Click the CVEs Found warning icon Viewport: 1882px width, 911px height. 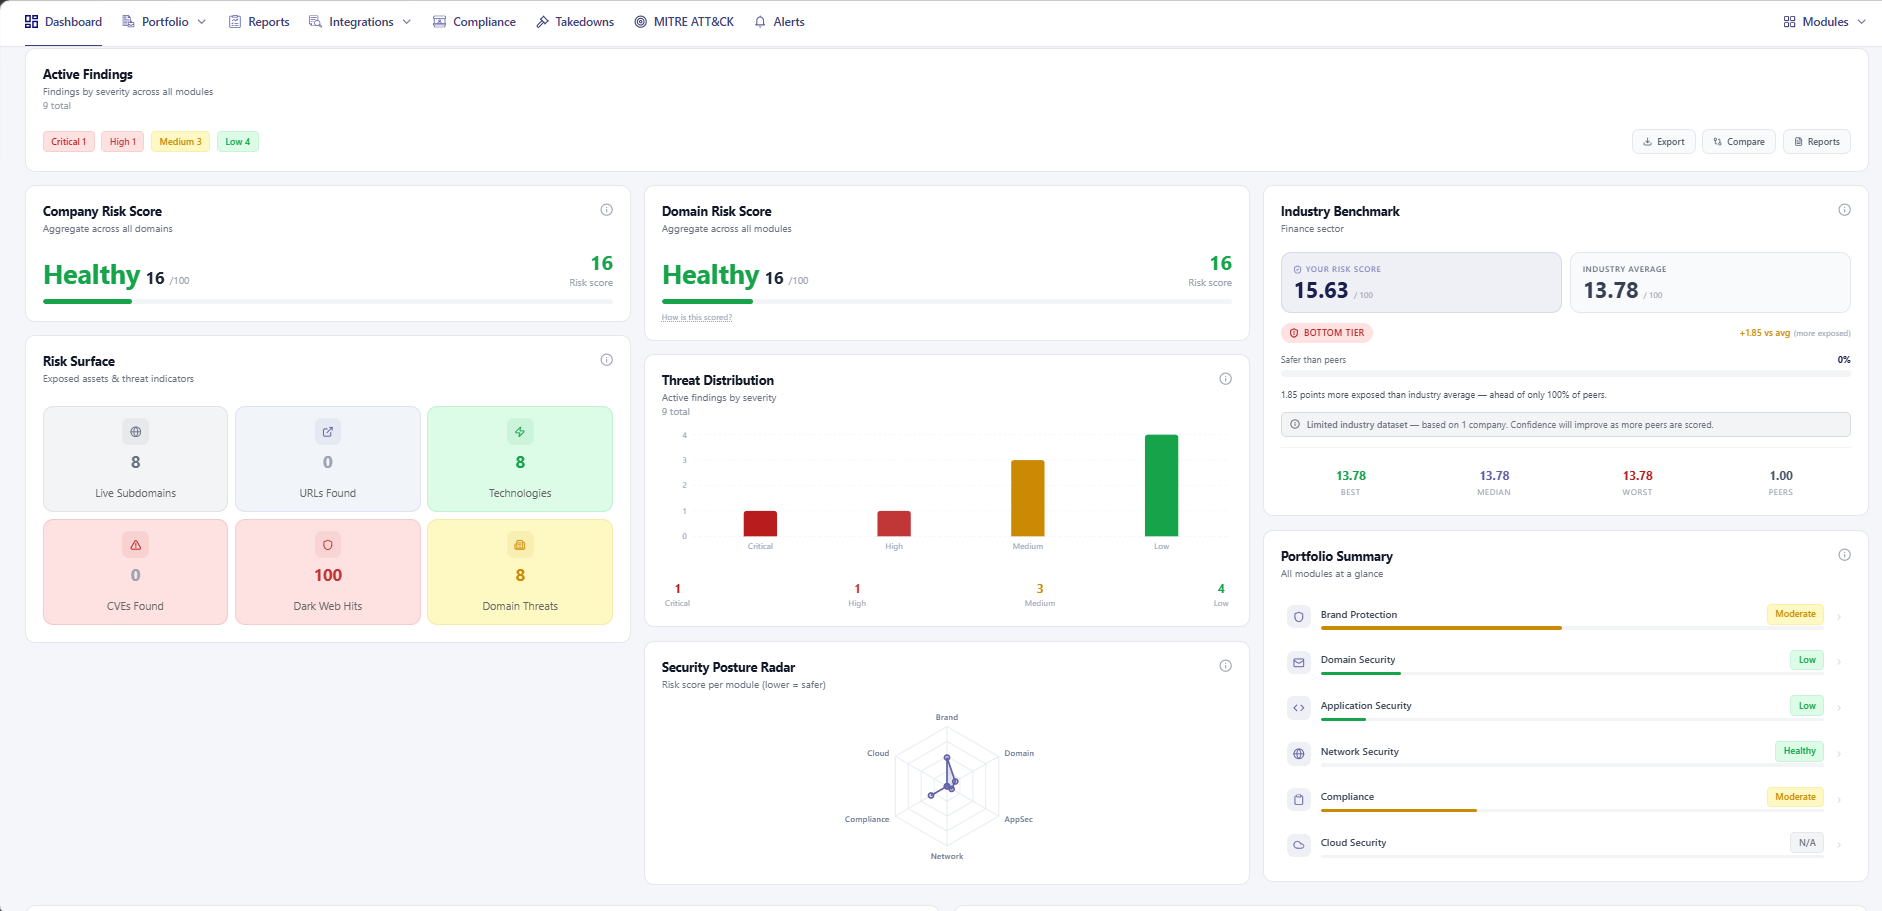(136, 545)
